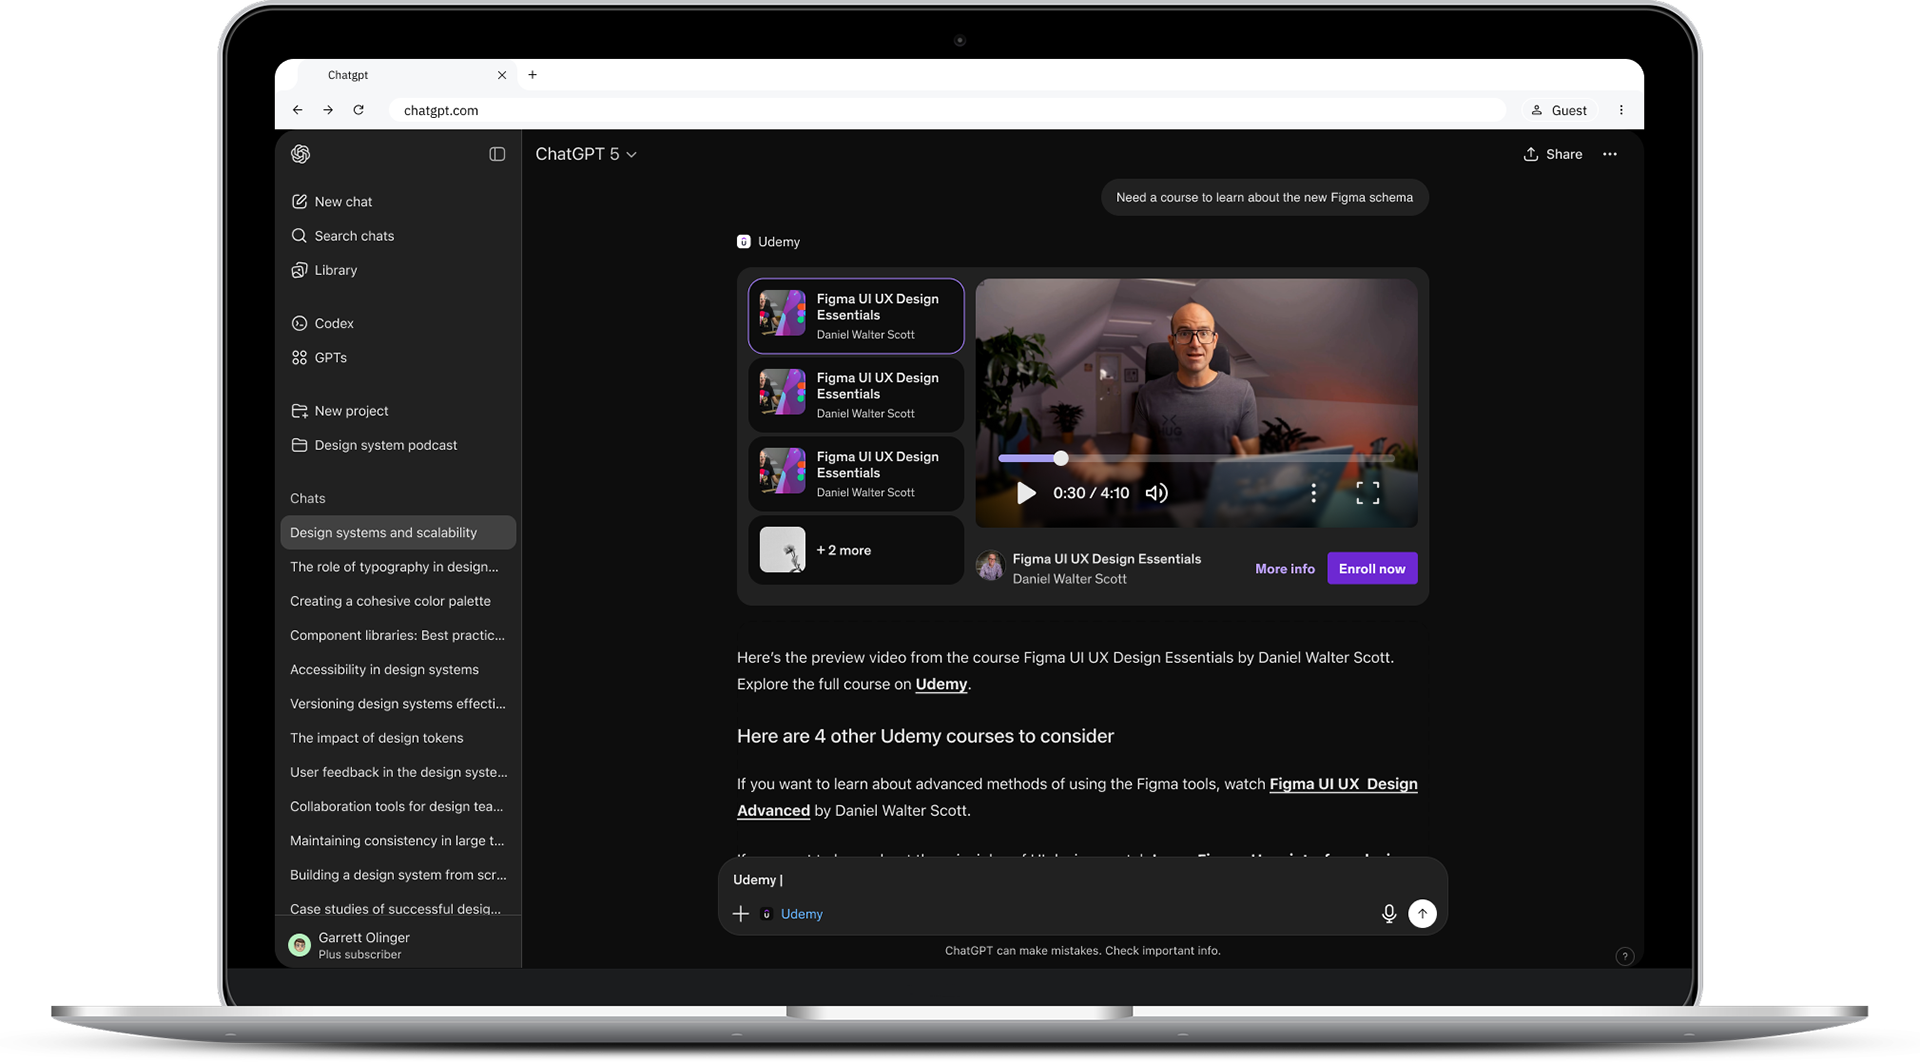Select the first Figma UI UX Design Essentials card
Viewport: 1920px width, 1062px height.
(856, 316)
